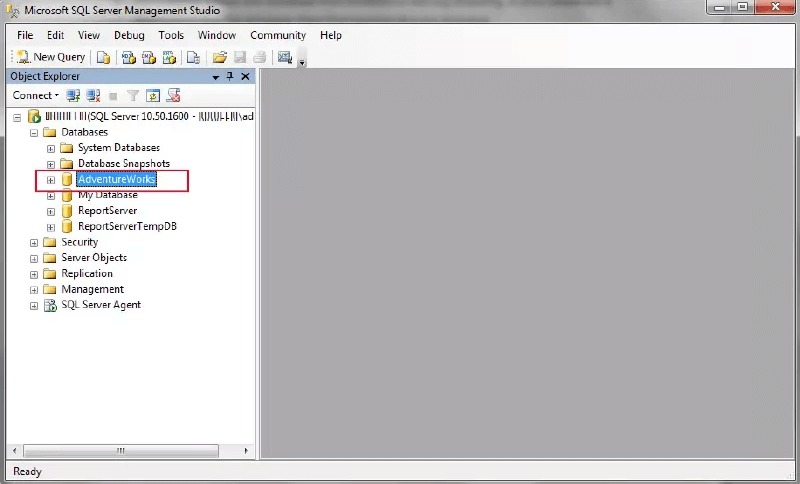Image resolution: width=800 pixels, height=484 pixels.
Task: Expand the My Database node
Action: 51,196
